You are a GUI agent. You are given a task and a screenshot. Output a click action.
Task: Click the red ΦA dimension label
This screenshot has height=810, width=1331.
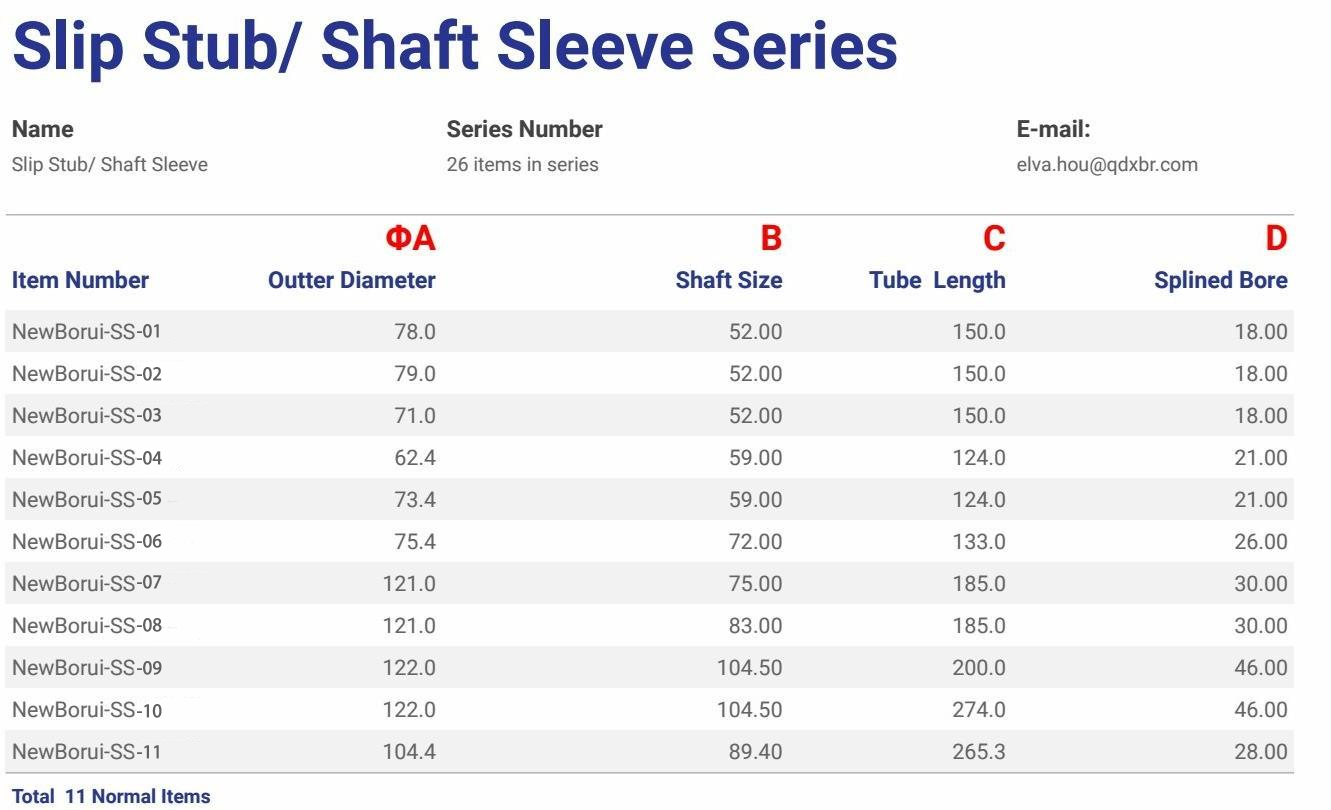[x=411, y=238]
